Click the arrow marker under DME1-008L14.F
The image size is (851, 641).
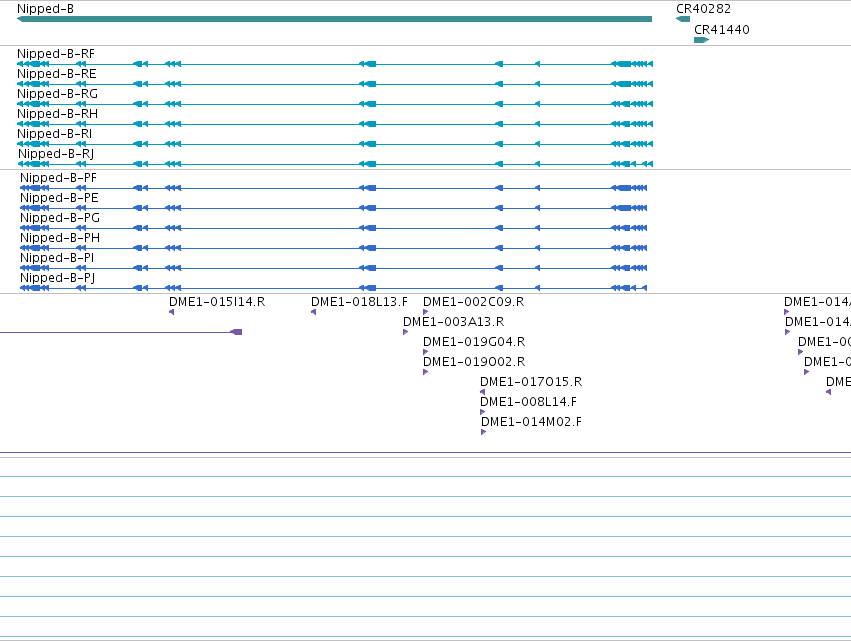[482, 412]
